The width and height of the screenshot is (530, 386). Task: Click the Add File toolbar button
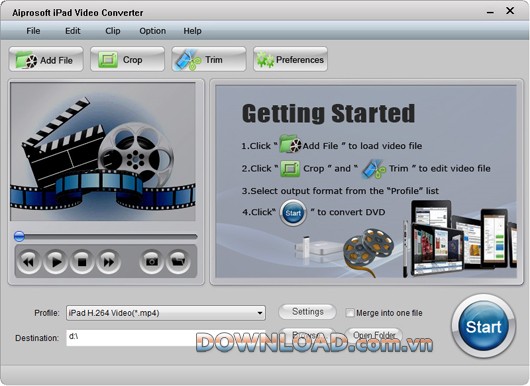click(x=46, y=59)
